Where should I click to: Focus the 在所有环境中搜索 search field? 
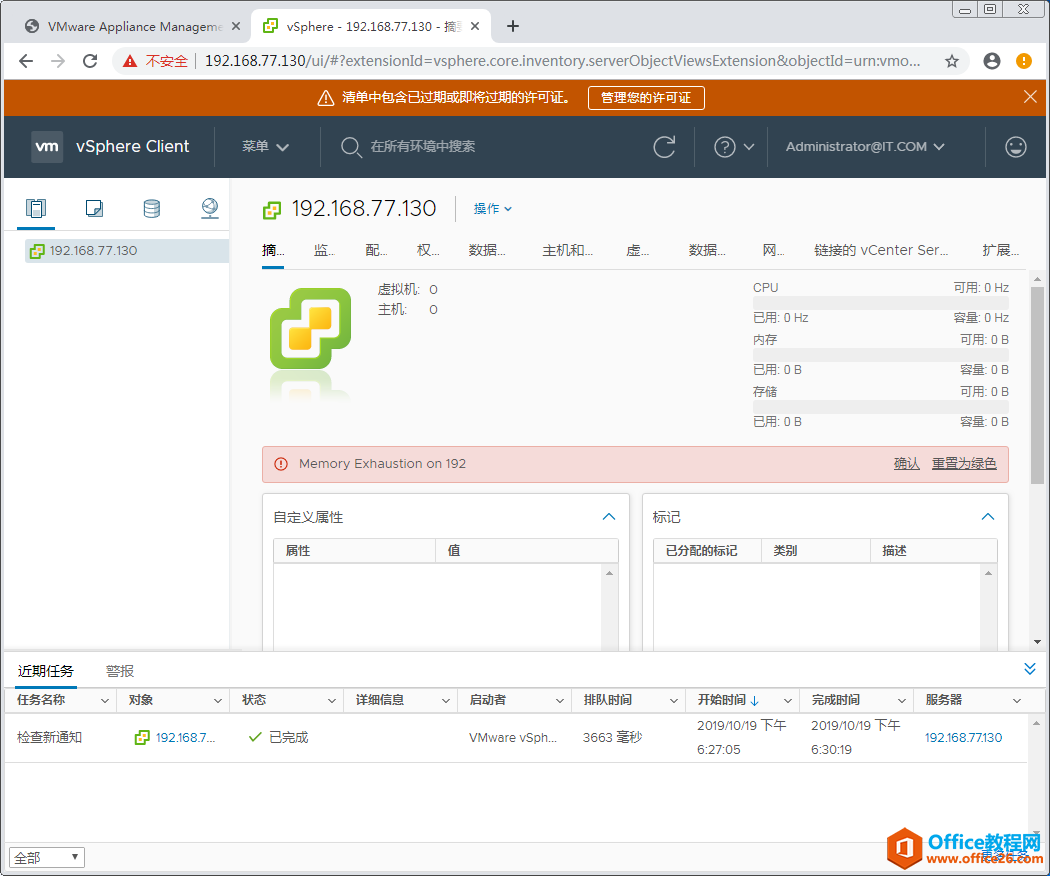point(423,147)
